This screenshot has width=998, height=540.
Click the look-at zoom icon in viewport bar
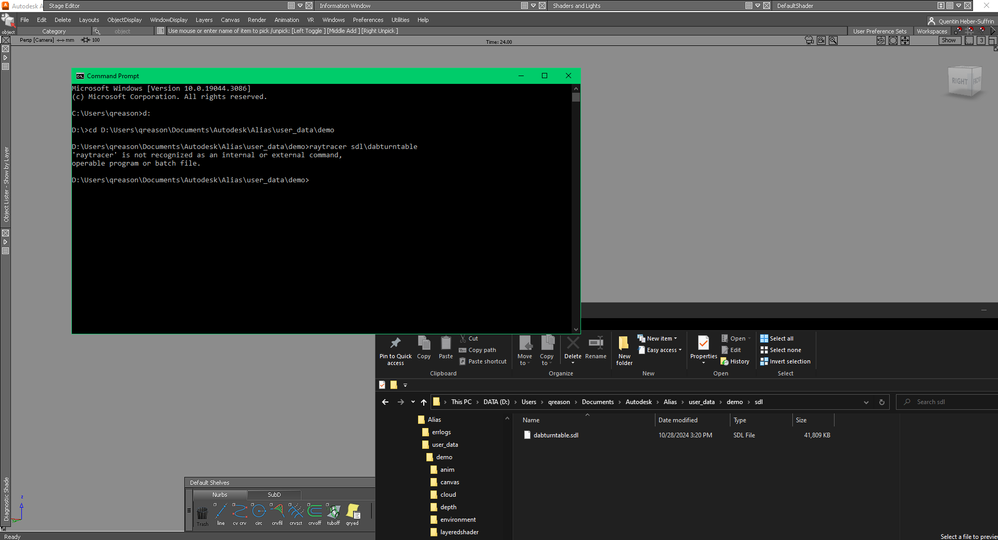pyautogui.click(x=833, y=40)
